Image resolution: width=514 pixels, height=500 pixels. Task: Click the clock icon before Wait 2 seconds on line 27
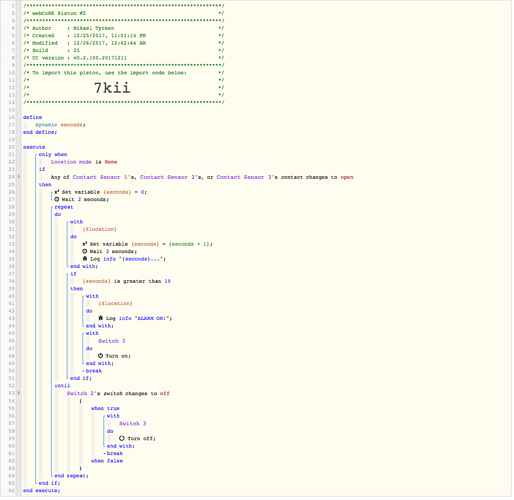coord(57,199)
